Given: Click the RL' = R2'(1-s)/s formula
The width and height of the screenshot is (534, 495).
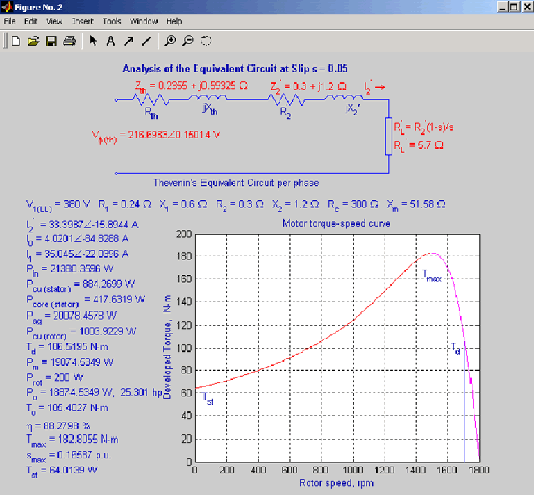Looking at the screenshot, I should pyautogui.click(x=423, y=127).
